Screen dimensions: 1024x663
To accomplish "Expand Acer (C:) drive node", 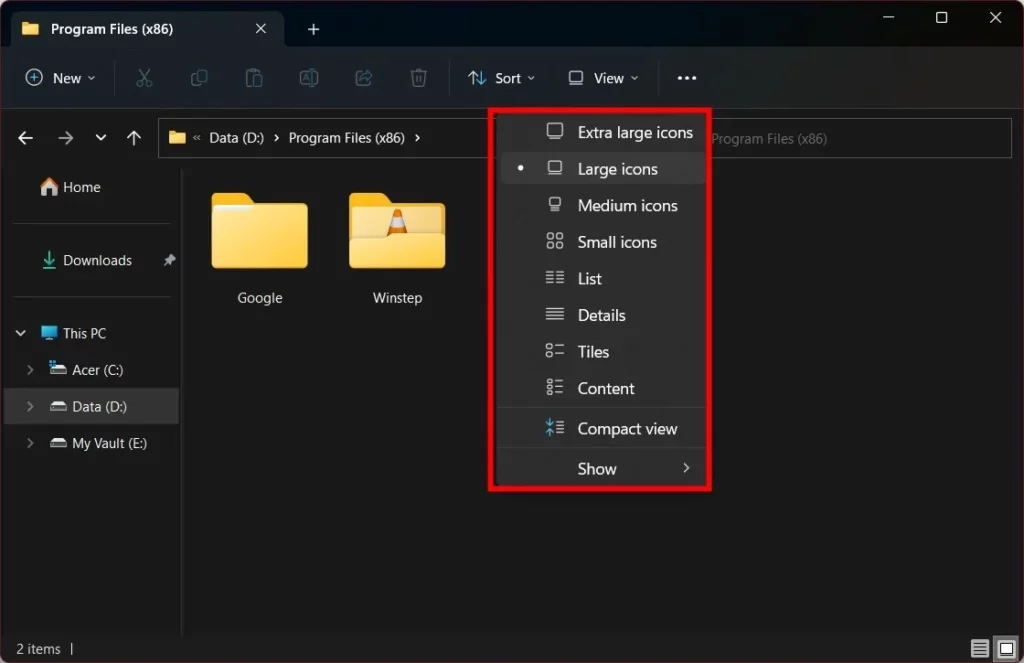I will click(29, 370).
